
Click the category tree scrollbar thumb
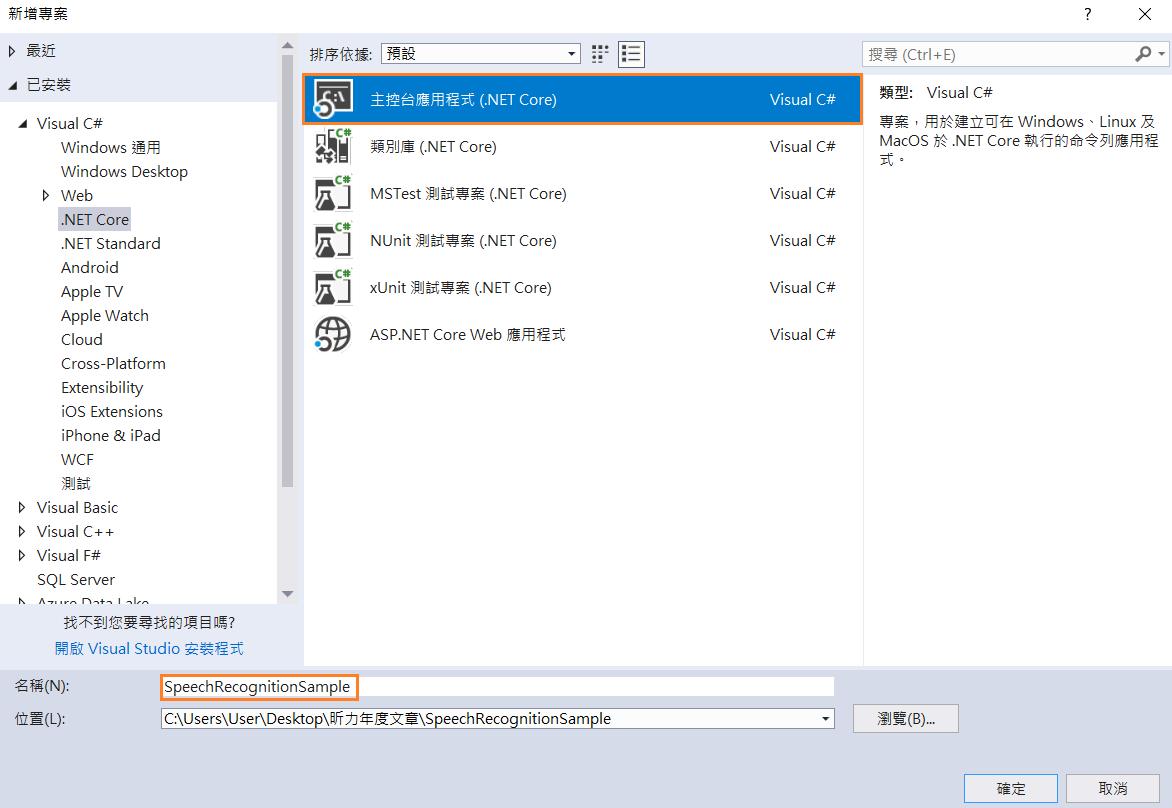coord(288,271)
